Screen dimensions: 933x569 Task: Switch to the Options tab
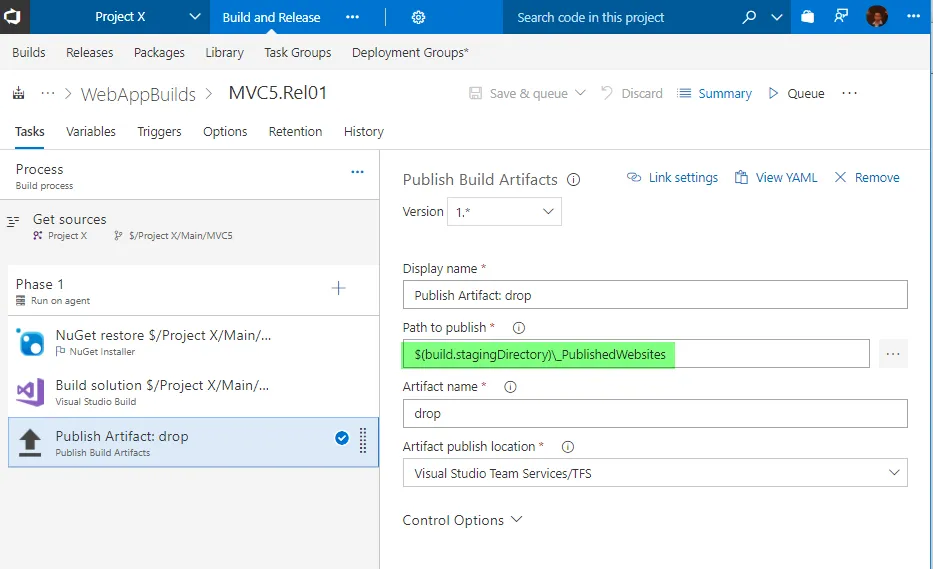tap(225, 132)
